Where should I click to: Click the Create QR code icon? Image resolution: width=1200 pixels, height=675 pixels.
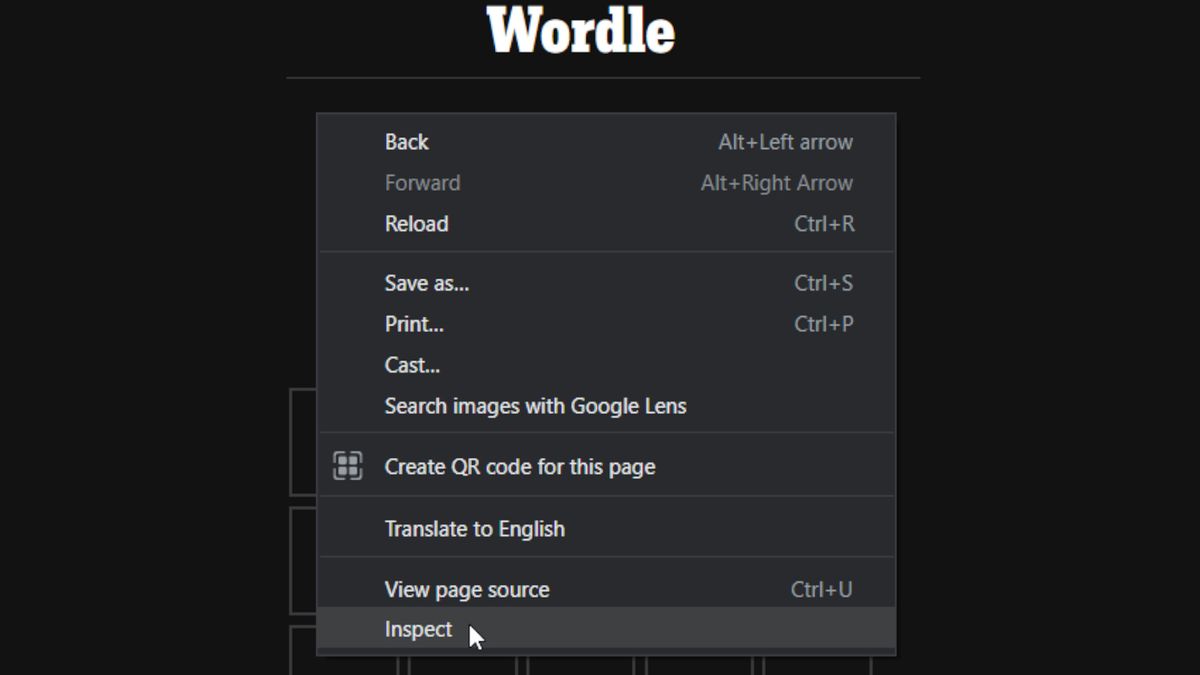pyautogui.click(x=346, y=465)
